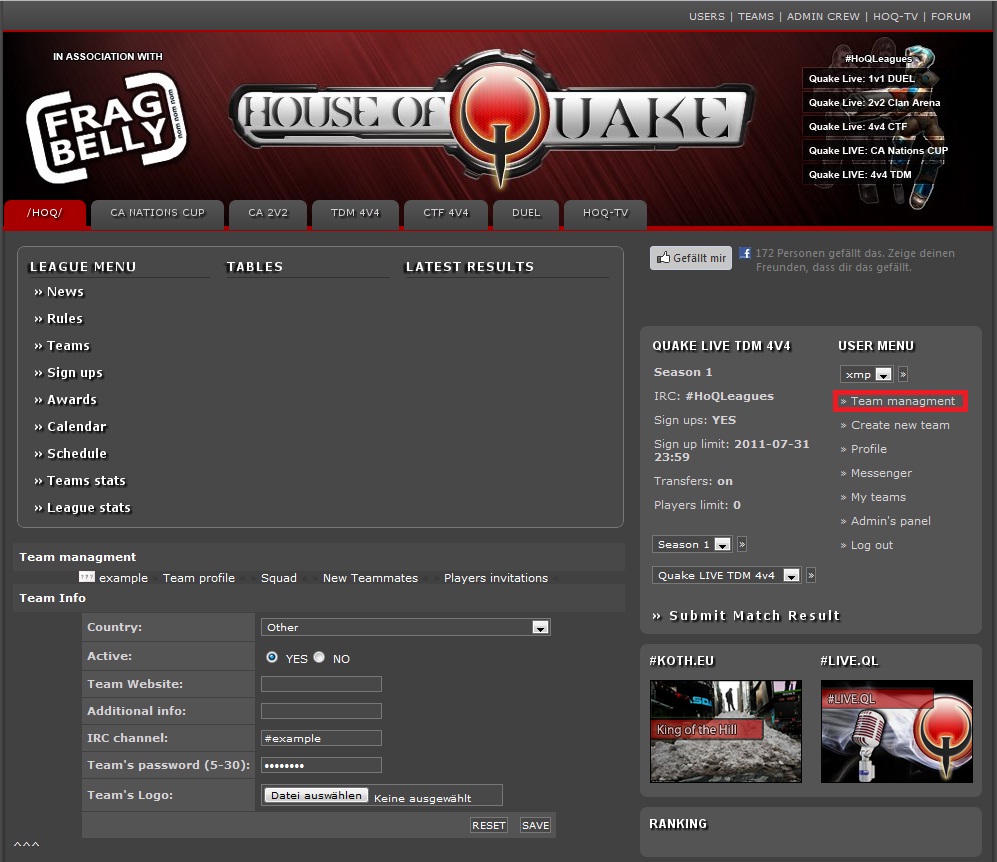Click the TEAMS link in top bar

755,17
